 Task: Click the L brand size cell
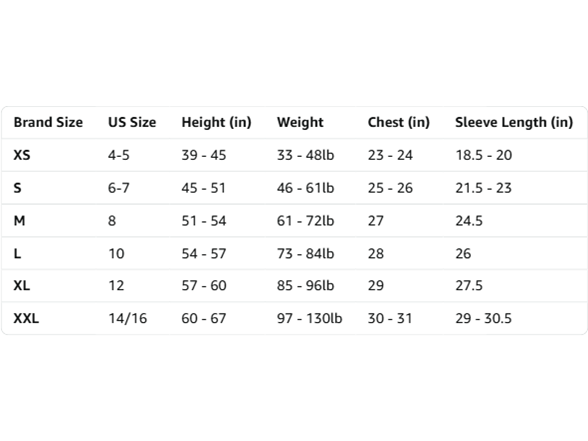(17, 254)
